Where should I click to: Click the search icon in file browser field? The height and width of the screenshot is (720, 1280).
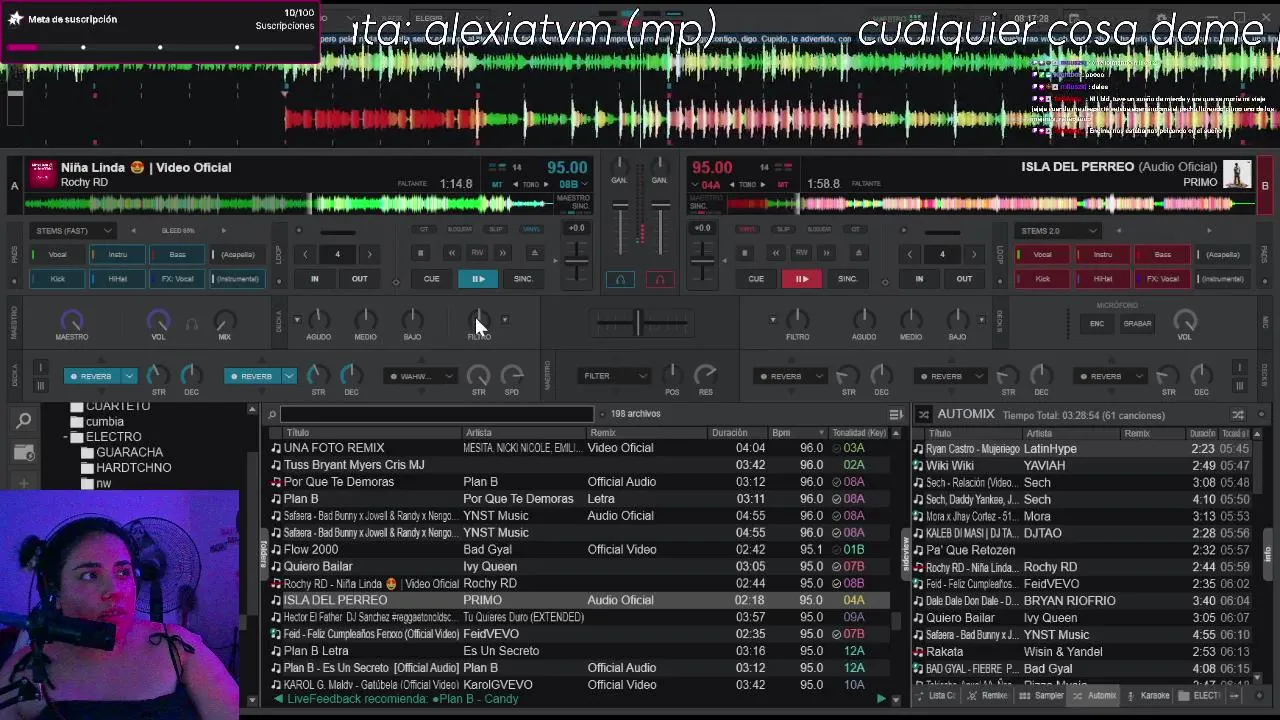pyautogui.click(x=272, y=414)
